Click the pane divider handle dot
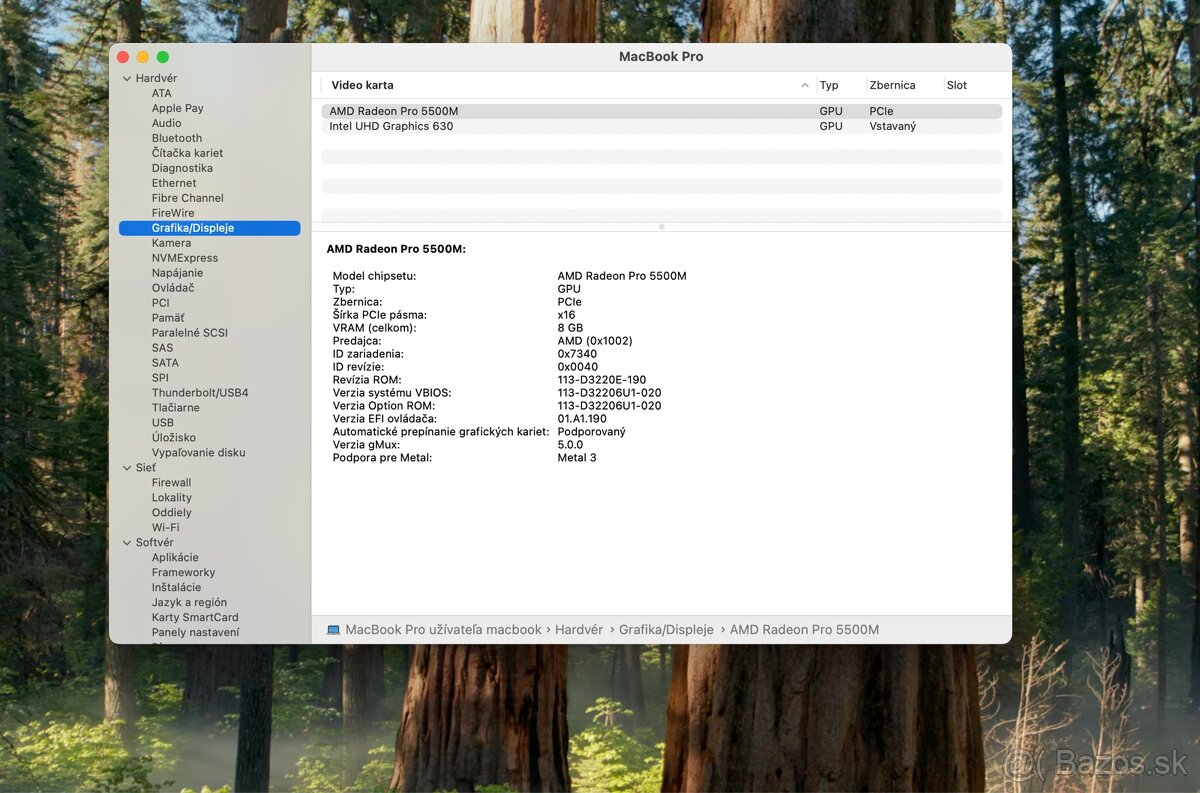 coord(661,227)
